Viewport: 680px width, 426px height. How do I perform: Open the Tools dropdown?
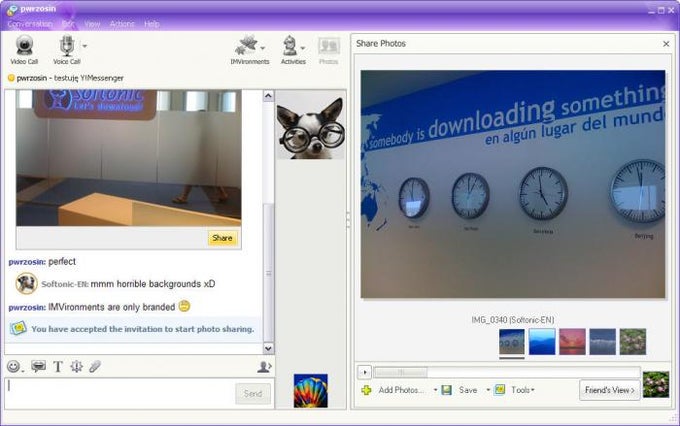click(523, 390)
